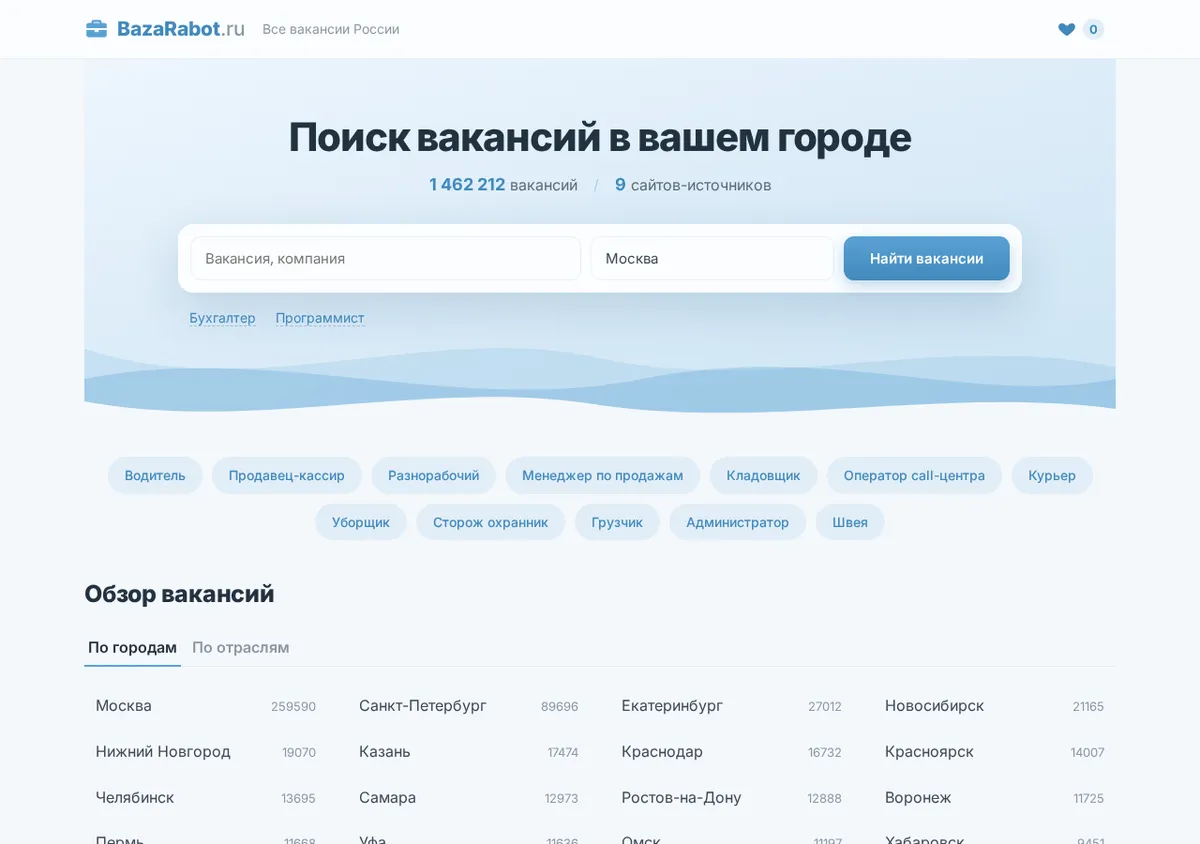Open vacancies for Нижний Новгород
This screenshot has width=1200, height=844.
[x=206, y=752]
